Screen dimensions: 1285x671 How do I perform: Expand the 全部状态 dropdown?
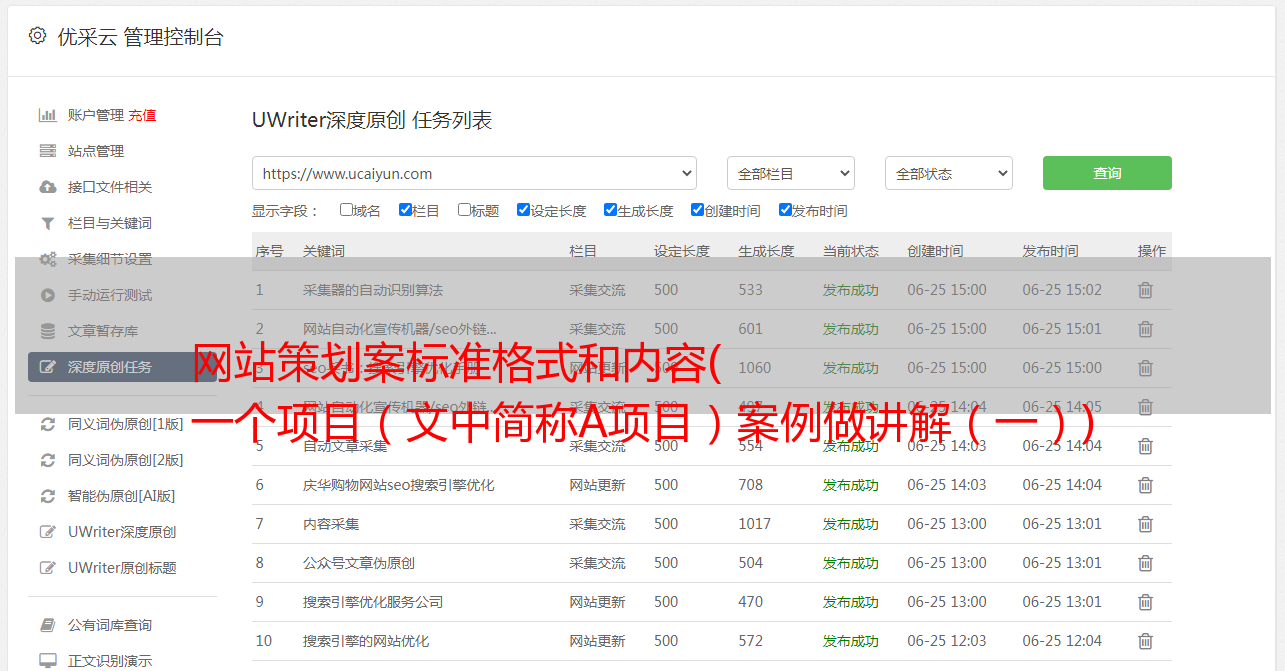click(949, 173)
